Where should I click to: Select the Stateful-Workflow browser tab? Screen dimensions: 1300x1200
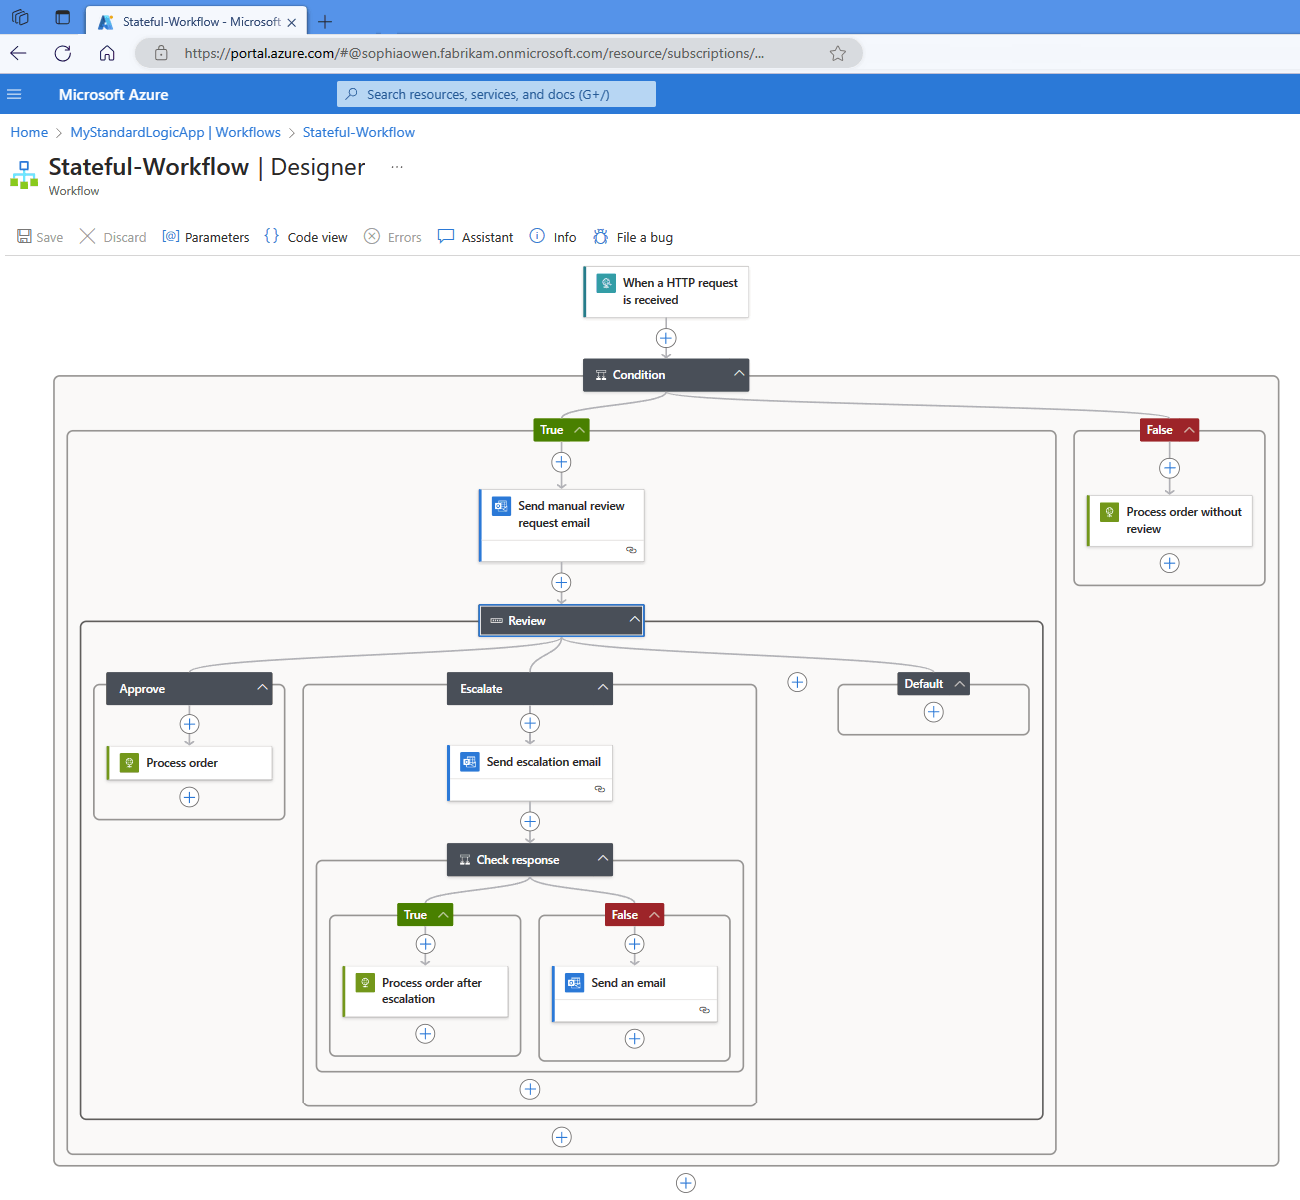tap(196, 21)
